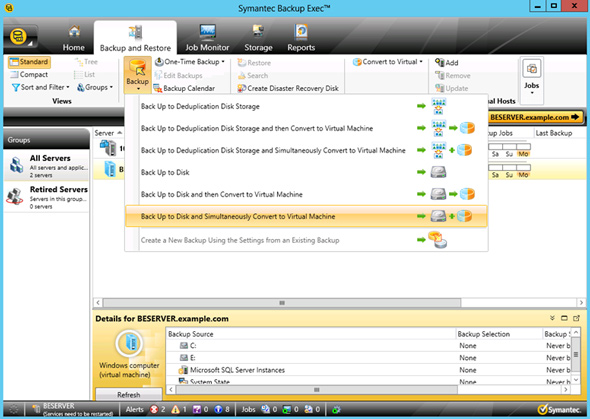Choose Back Up to Disk then Convert

pos(307,194)
